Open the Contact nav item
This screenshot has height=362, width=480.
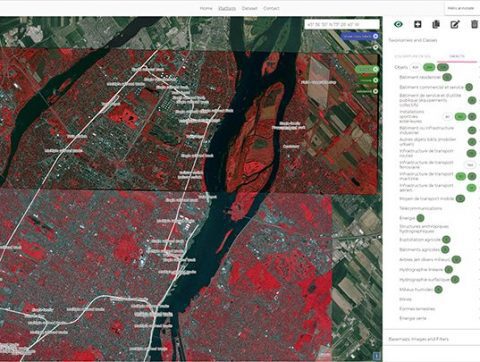click(x=271, y=8)
